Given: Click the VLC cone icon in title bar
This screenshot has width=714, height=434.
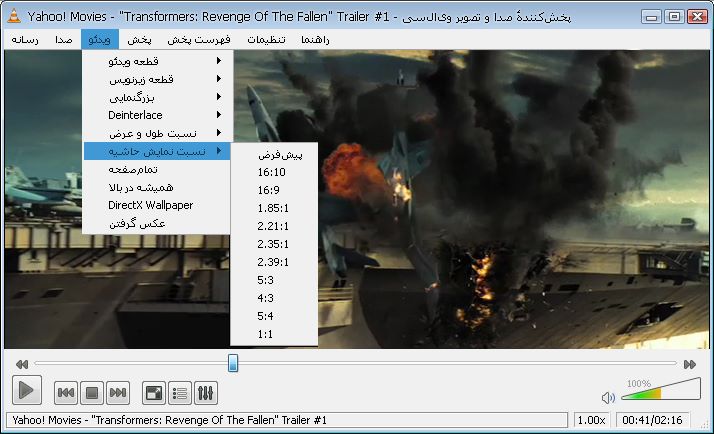Looking at the screenshot, I should click(14, 16).
